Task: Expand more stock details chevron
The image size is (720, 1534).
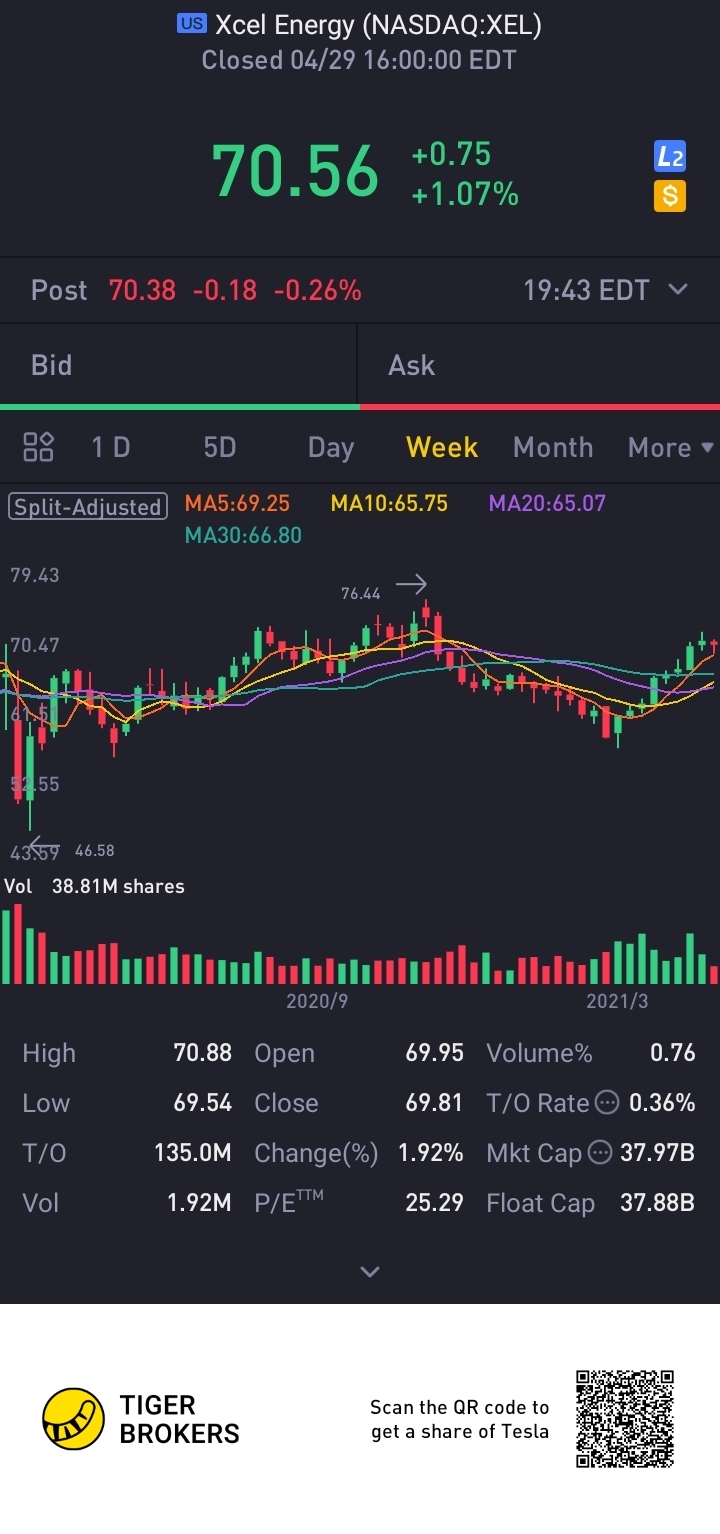Action: 370,1272
